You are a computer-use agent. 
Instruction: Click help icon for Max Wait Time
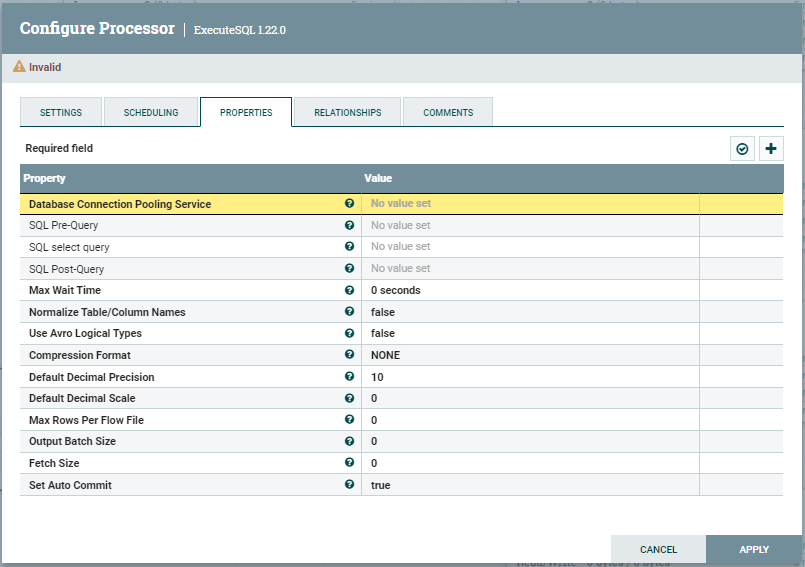pos(350,290)
